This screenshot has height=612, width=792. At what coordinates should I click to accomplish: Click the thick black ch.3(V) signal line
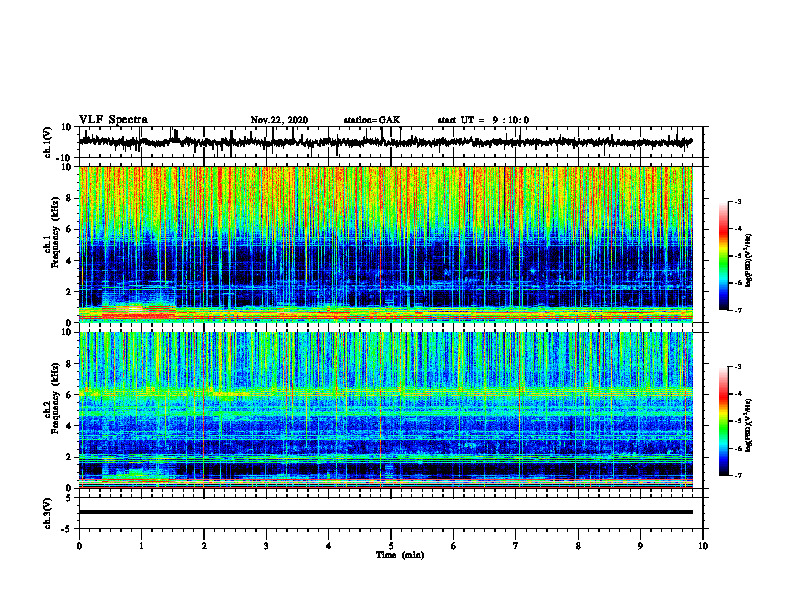tap(386, 512)
